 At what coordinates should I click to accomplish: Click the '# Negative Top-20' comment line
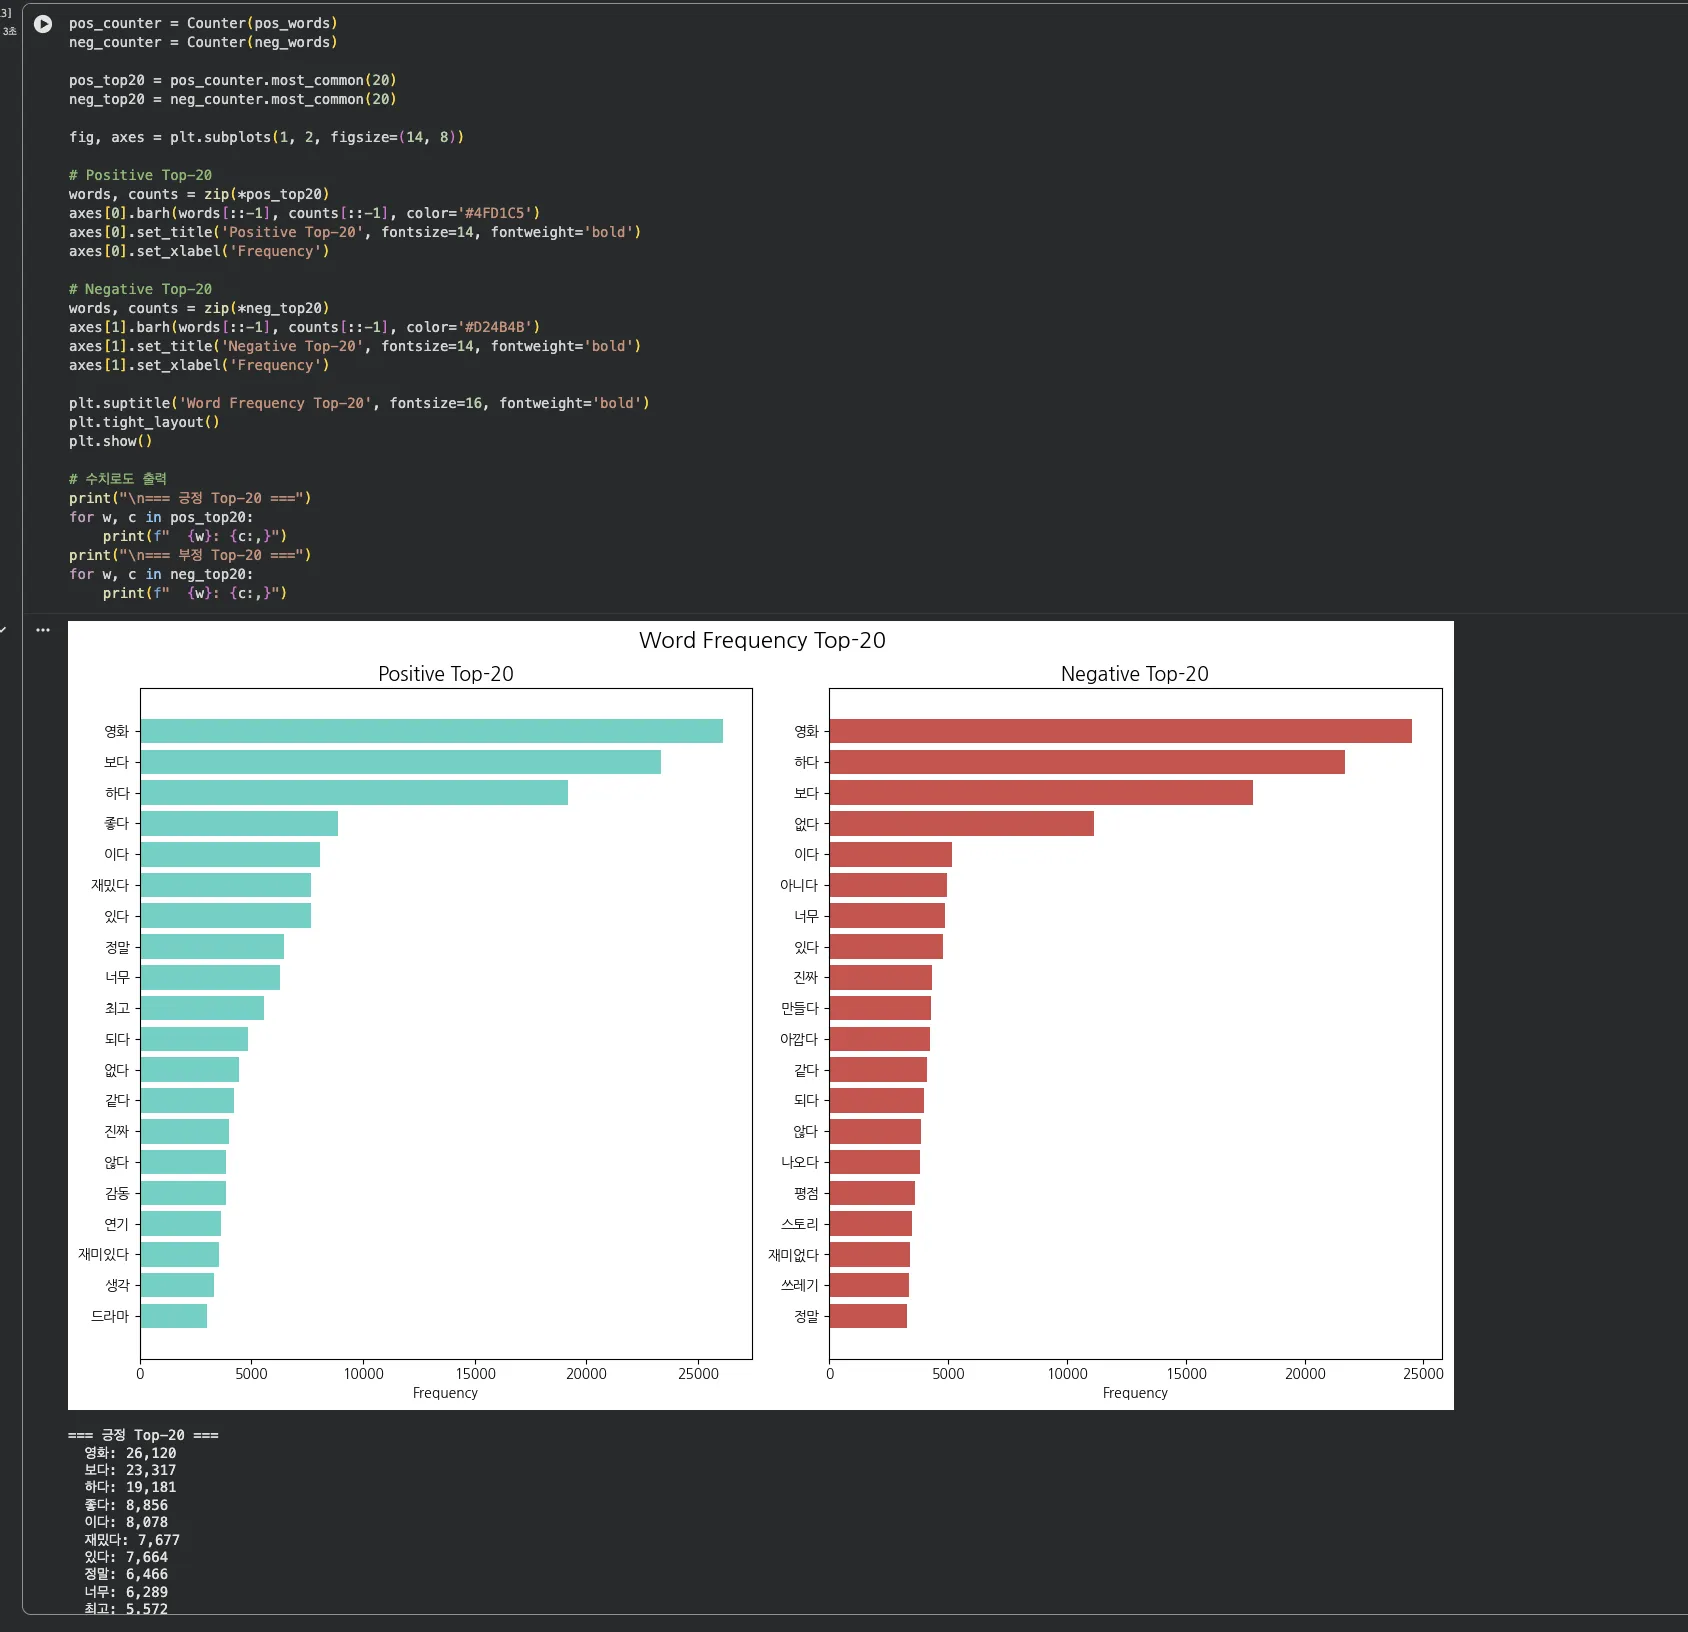(x=140, y=289)
